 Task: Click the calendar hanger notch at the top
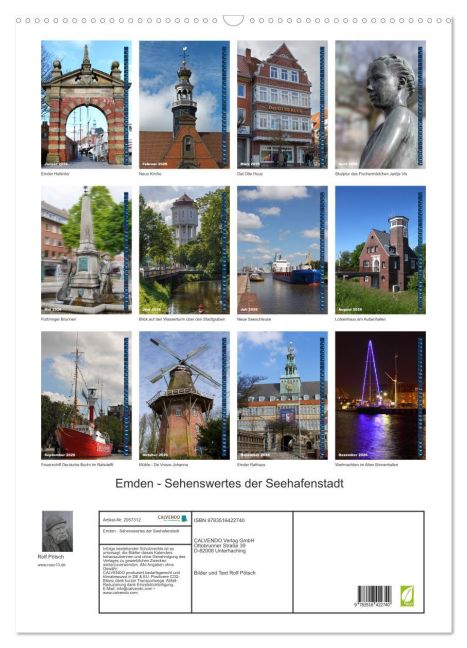tap(234, 20)
